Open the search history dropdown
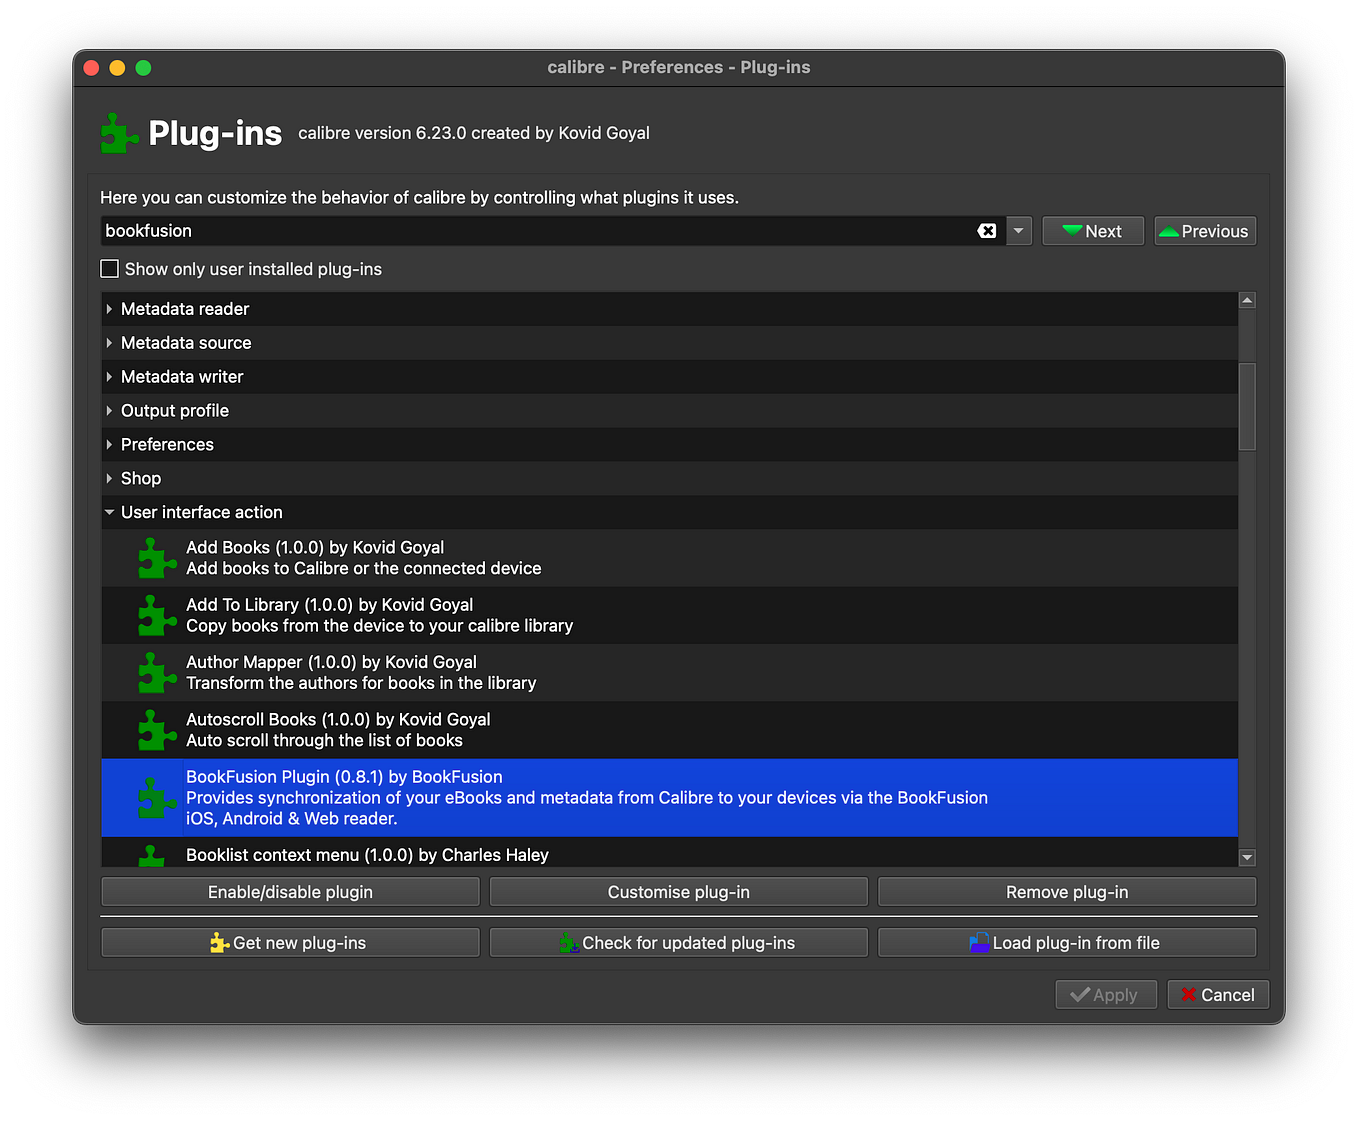The height and width of the screenshot is (1121, 1358). coord(1018,230)
